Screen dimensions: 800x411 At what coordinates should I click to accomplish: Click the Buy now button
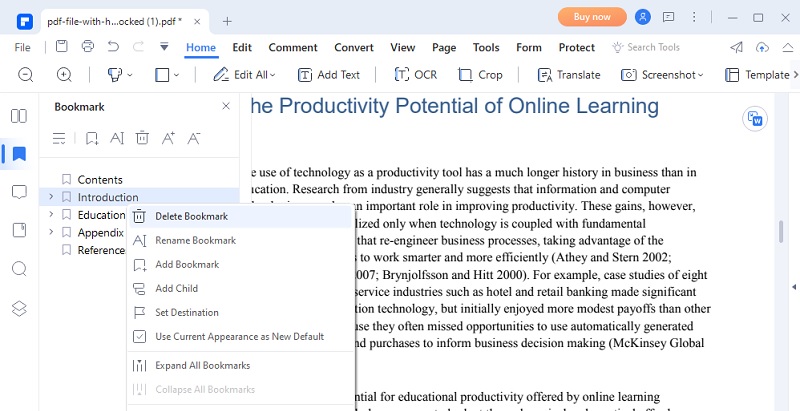592,17
